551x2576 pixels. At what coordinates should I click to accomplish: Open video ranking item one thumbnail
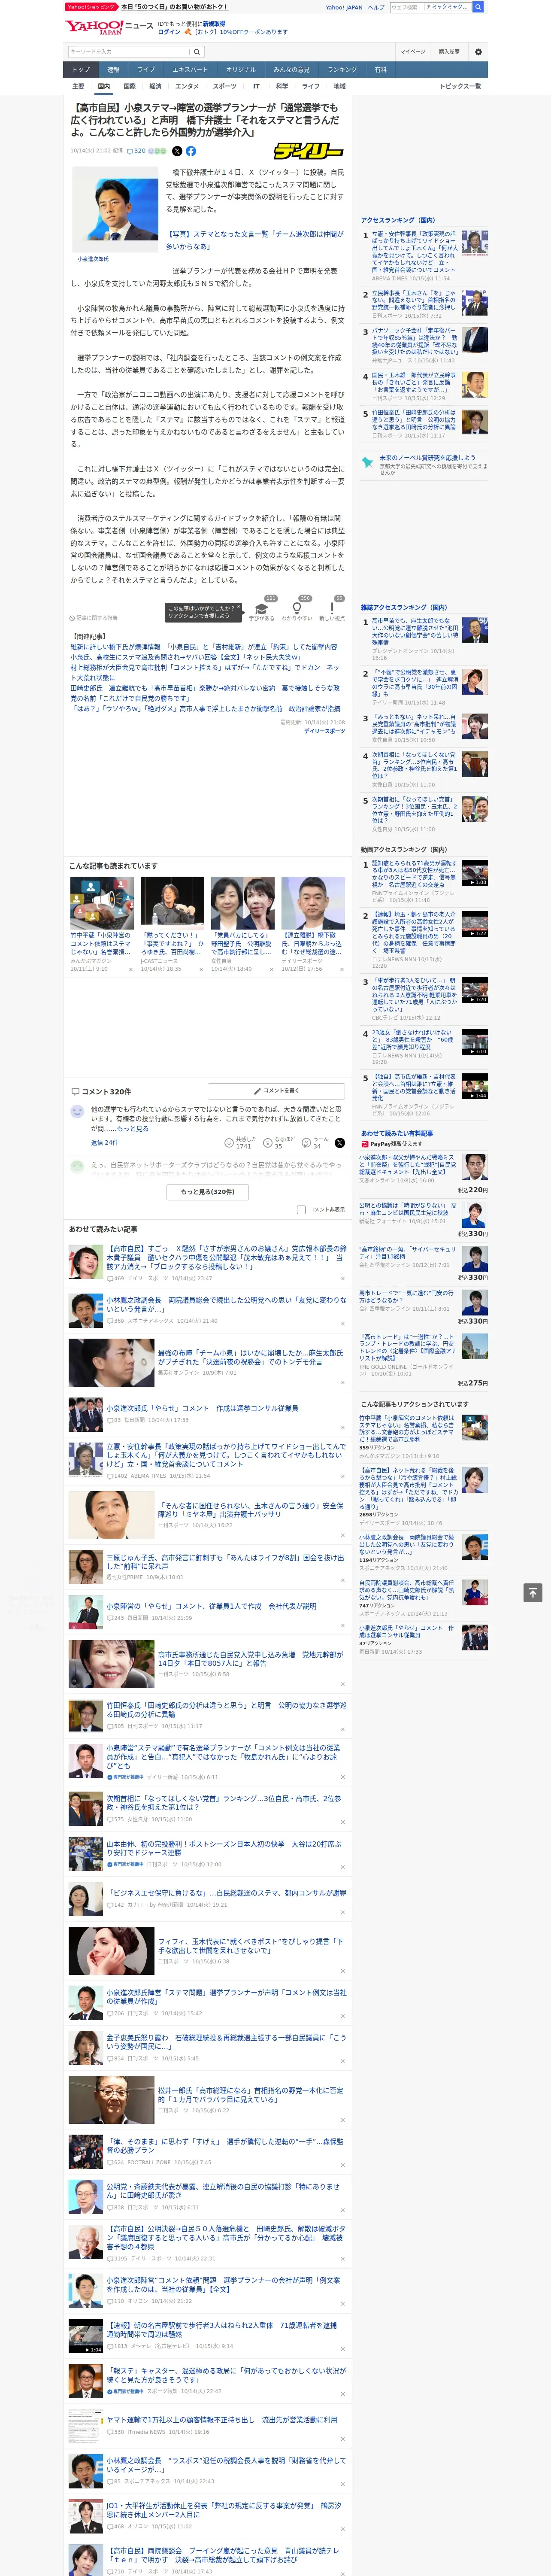tap(475, 873)
